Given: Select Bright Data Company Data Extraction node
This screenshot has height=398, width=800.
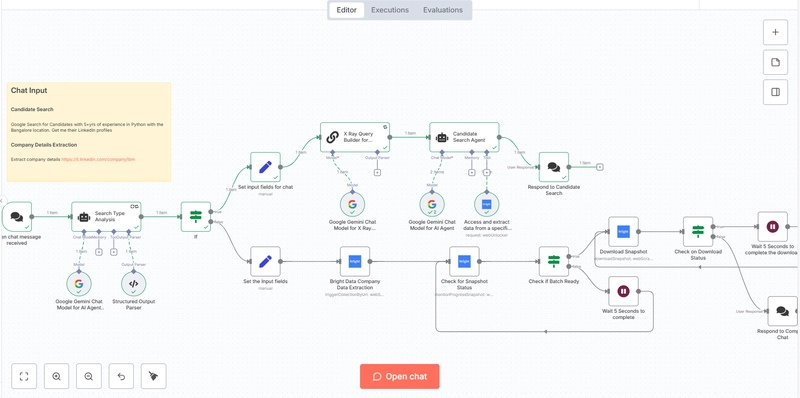Looking at the screenshot, I should point(355,261).
